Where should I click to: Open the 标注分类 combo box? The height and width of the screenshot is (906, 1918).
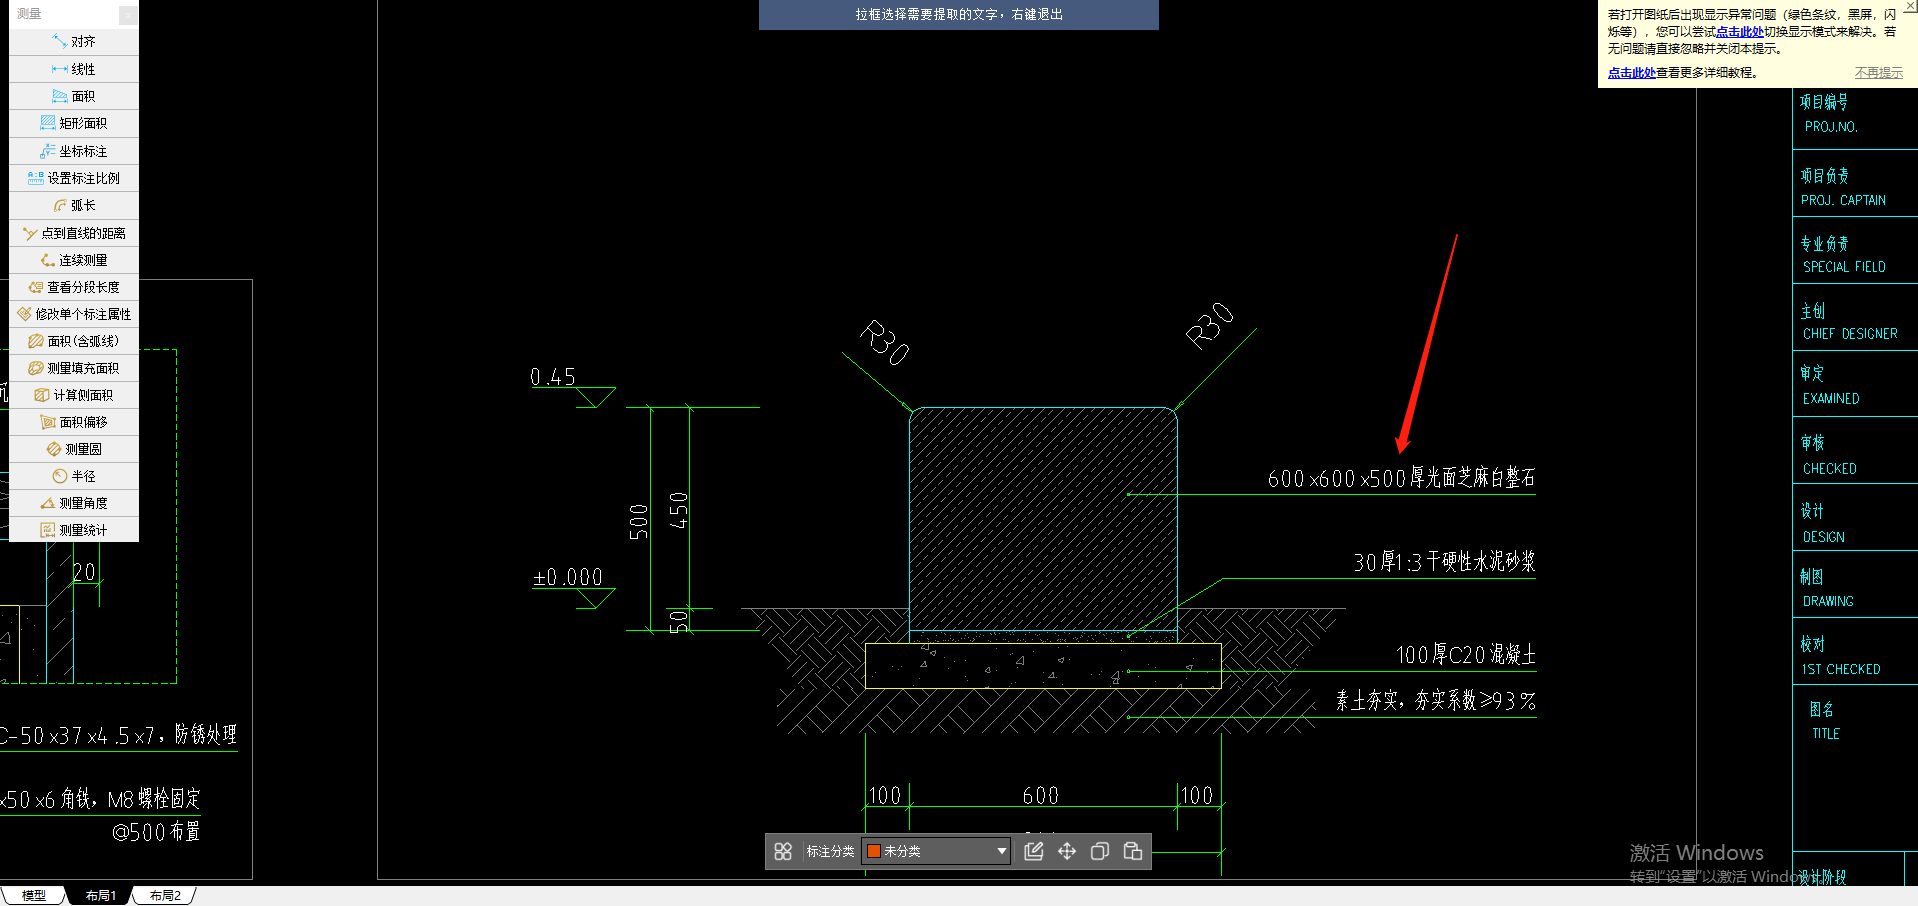point(936,851)
